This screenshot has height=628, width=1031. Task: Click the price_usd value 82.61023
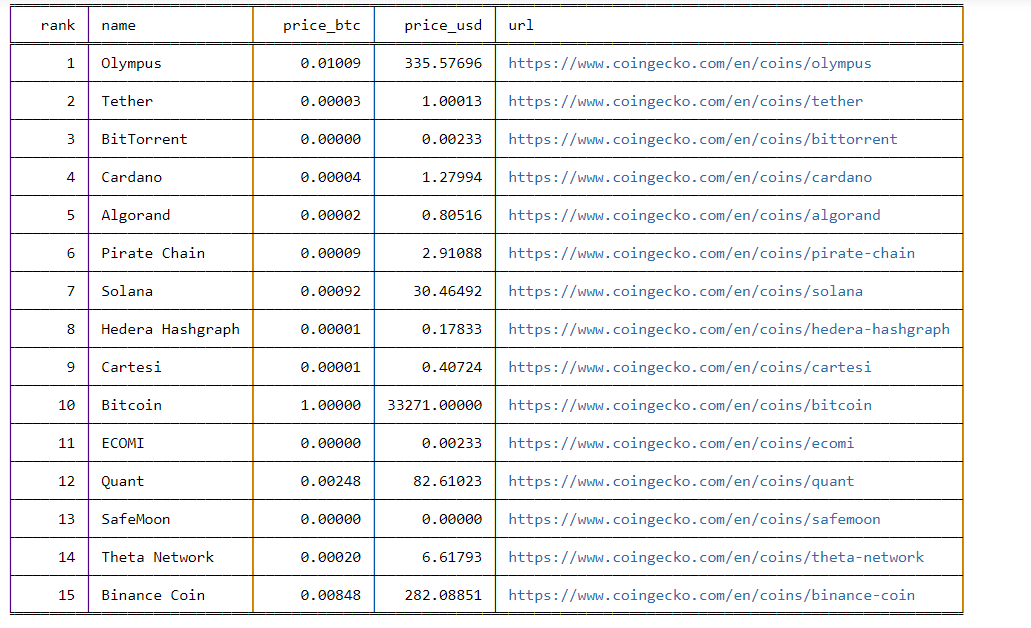(x=447, y=481)
